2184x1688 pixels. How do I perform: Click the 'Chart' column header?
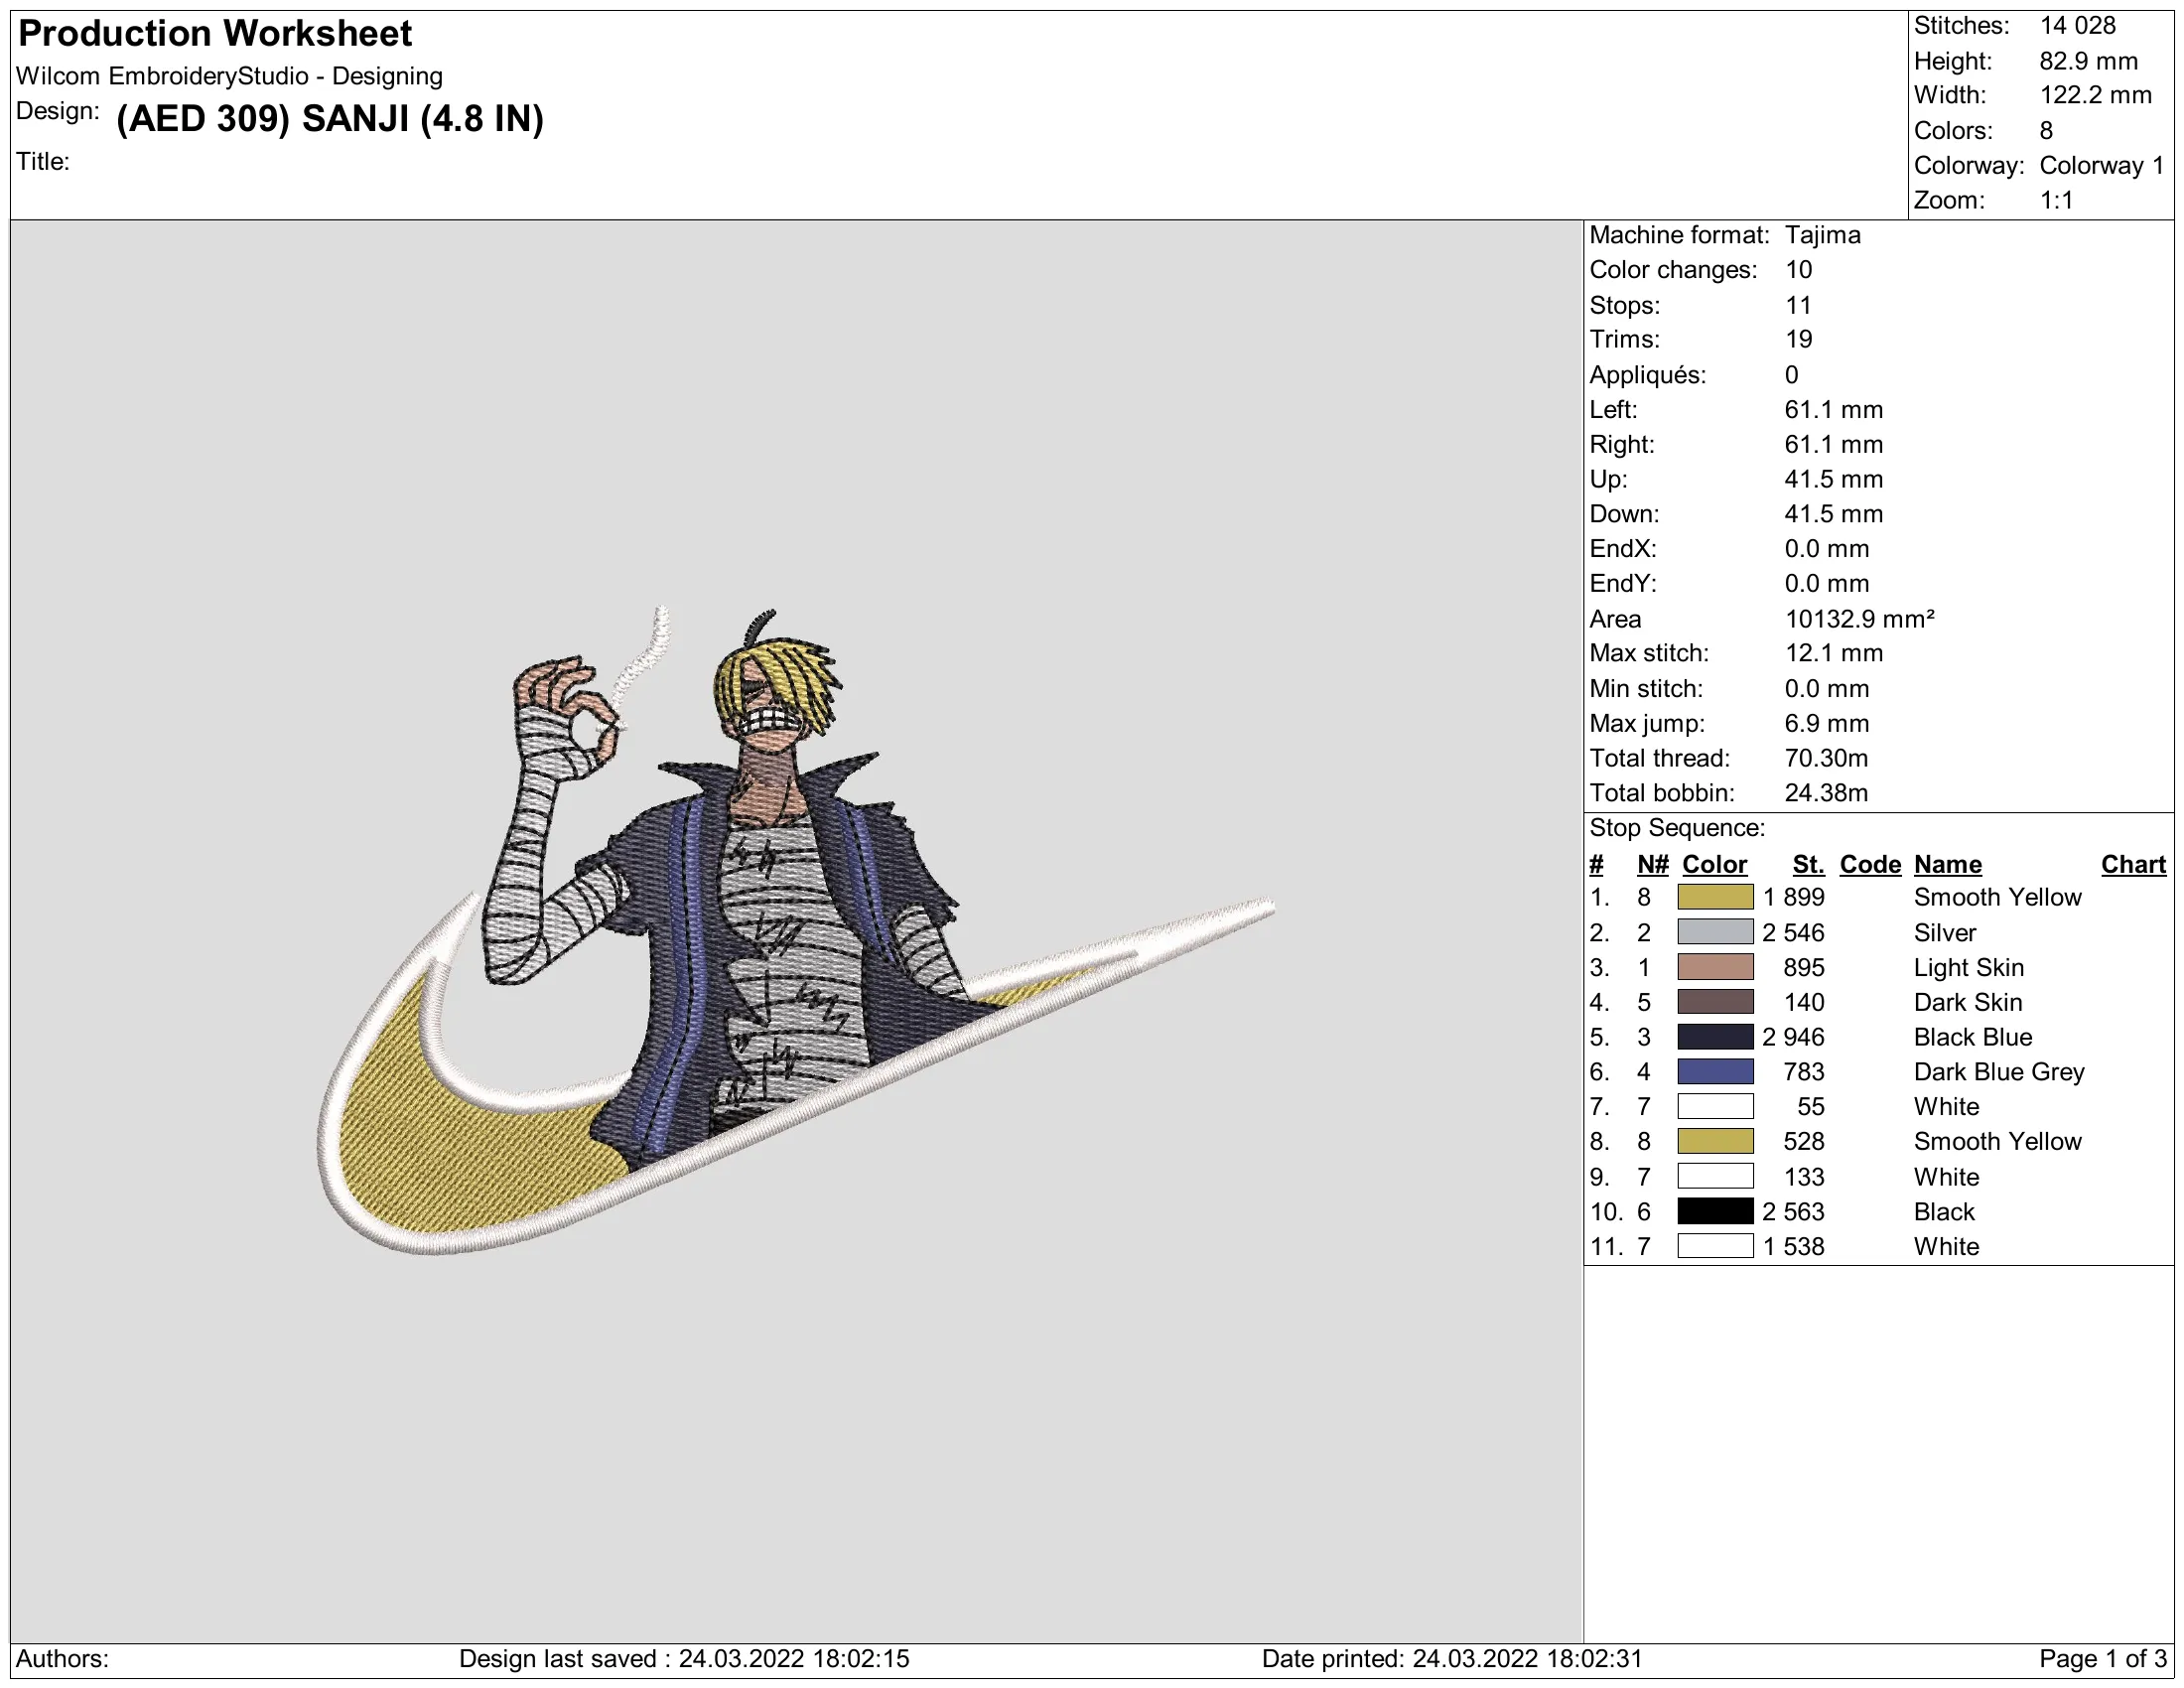pos(2134,865)
